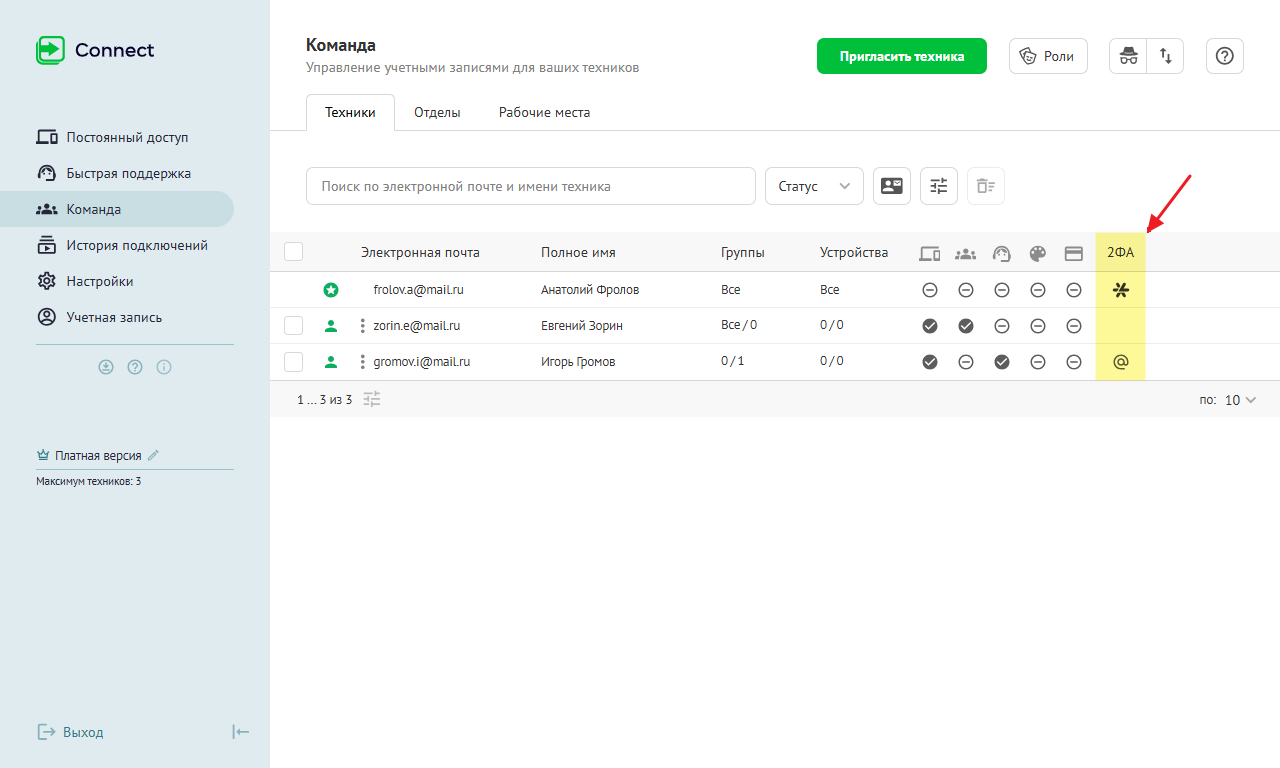Toggle the select-all checkbox in table header
Screen dimensions: 1280x768
(x=293, y=252)
